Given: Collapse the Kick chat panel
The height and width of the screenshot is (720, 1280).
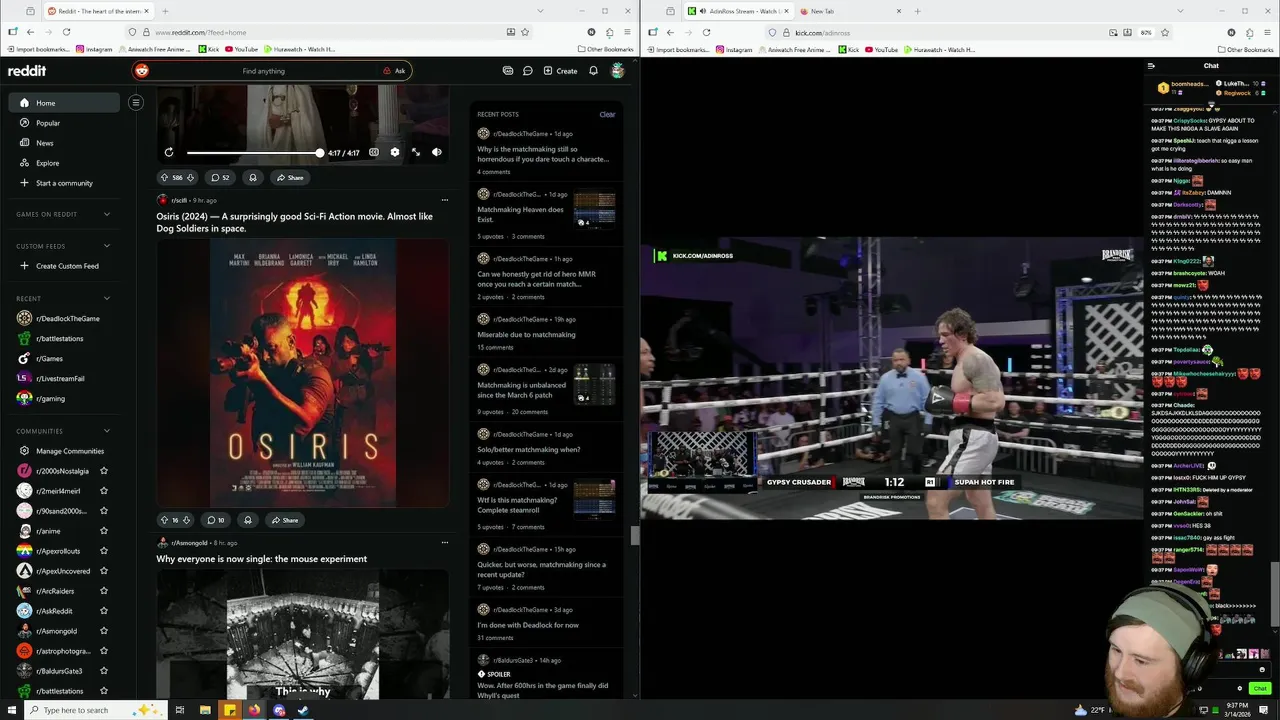Looking at the screenshot, I should [1151, 66].
